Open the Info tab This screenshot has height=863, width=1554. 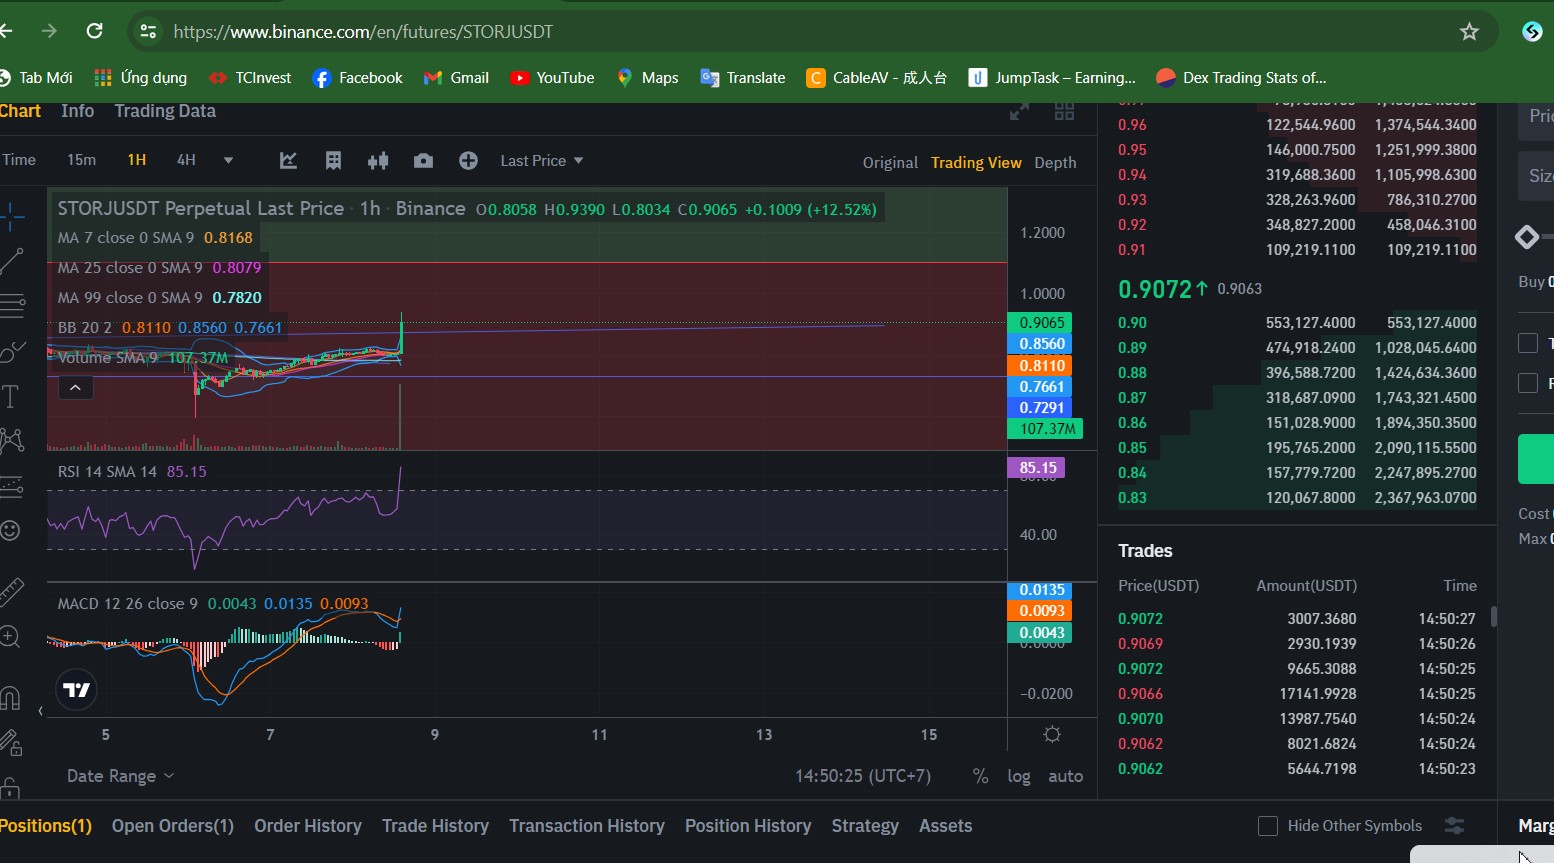pyautogui.click(x=77, y=111)
